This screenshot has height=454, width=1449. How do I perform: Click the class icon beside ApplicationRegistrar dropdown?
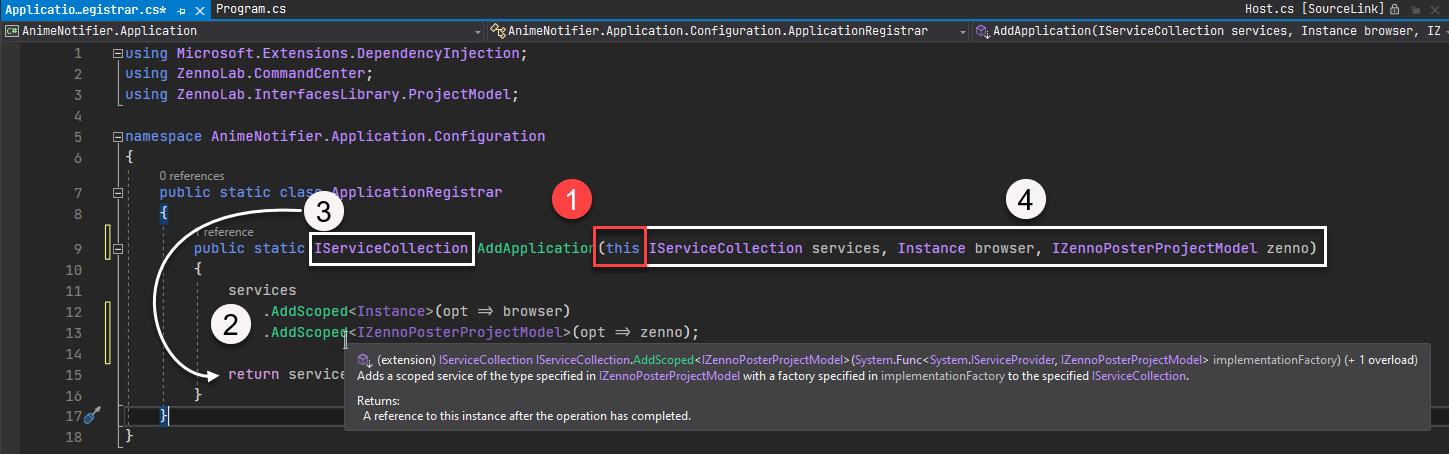click(499, 31)
